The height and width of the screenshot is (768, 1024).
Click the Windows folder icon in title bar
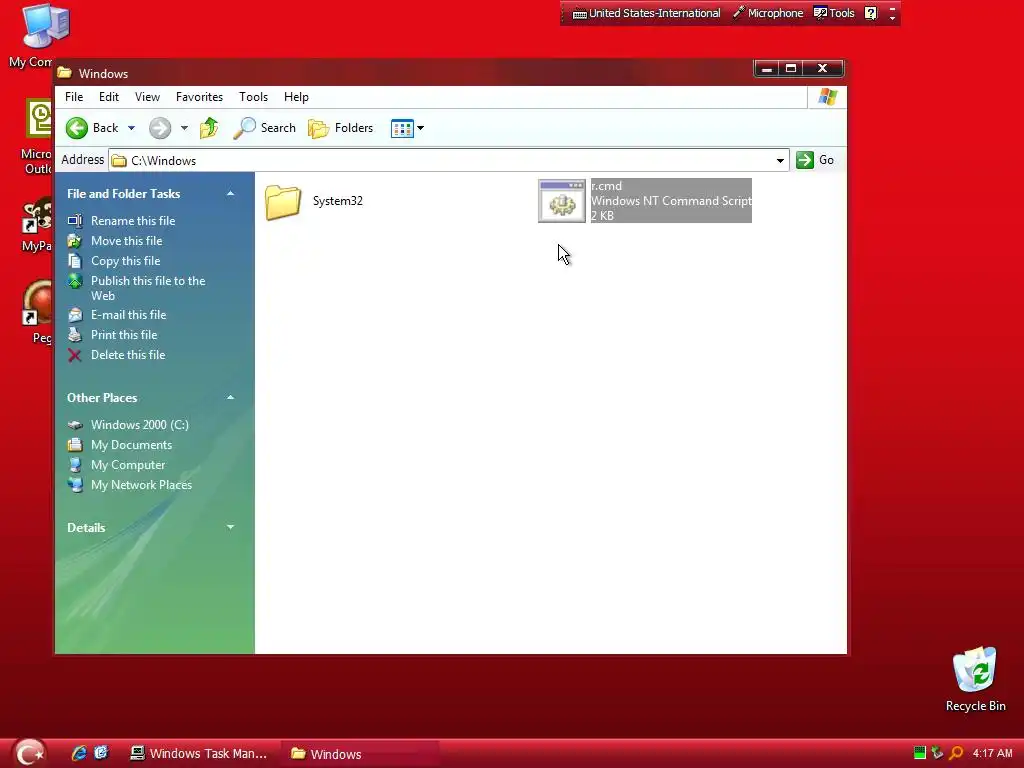pos(64,72)
